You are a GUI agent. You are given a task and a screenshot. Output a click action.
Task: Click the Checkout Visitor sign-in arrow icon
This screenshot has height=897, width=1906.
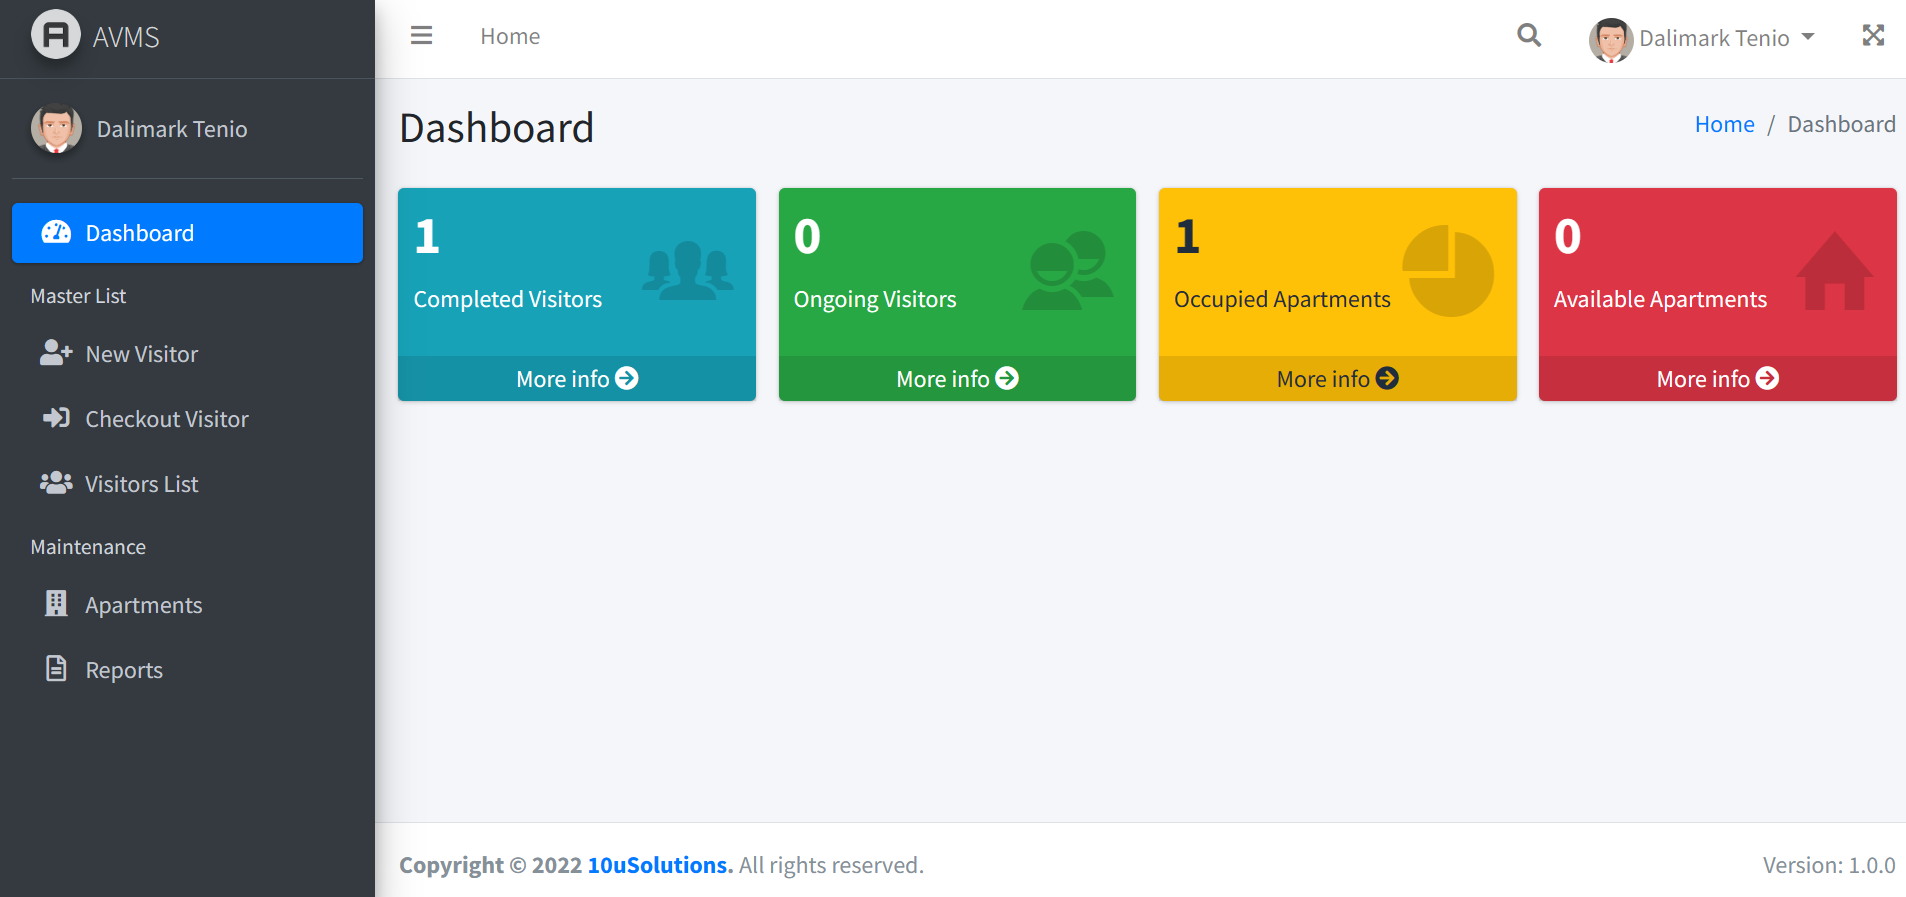click(56, 418)
